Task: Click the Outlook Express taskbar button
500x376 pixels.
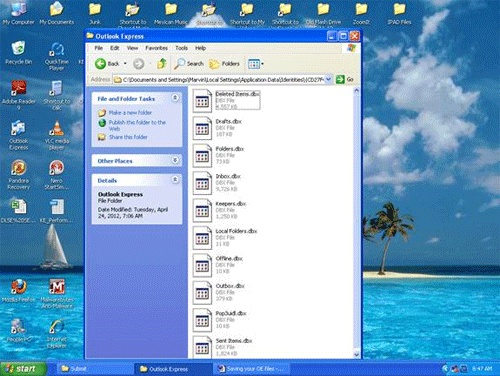Action: coord(173,369)
